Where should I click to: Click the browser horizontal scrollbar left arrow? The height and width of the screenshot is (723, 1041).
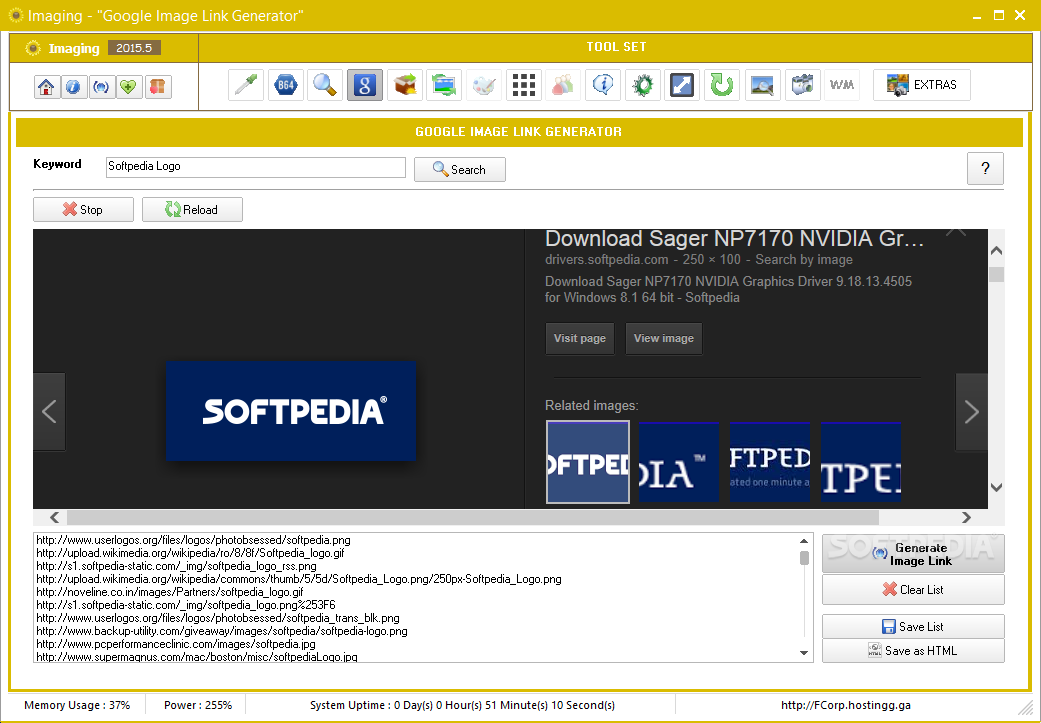click(x=54, y=517)
